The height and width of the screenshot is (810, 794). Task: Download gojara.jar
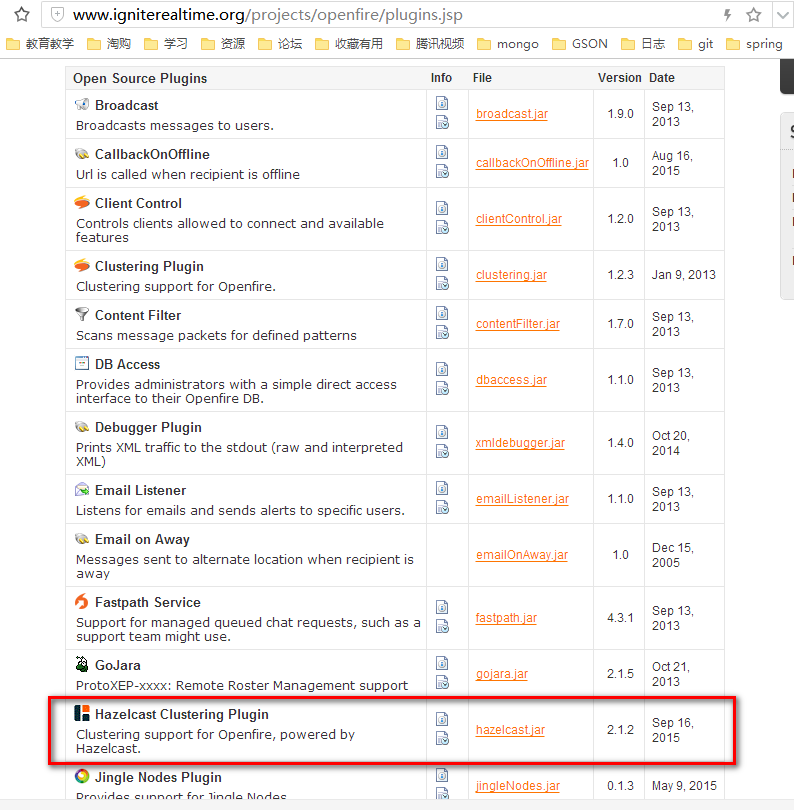coord(502,674)
